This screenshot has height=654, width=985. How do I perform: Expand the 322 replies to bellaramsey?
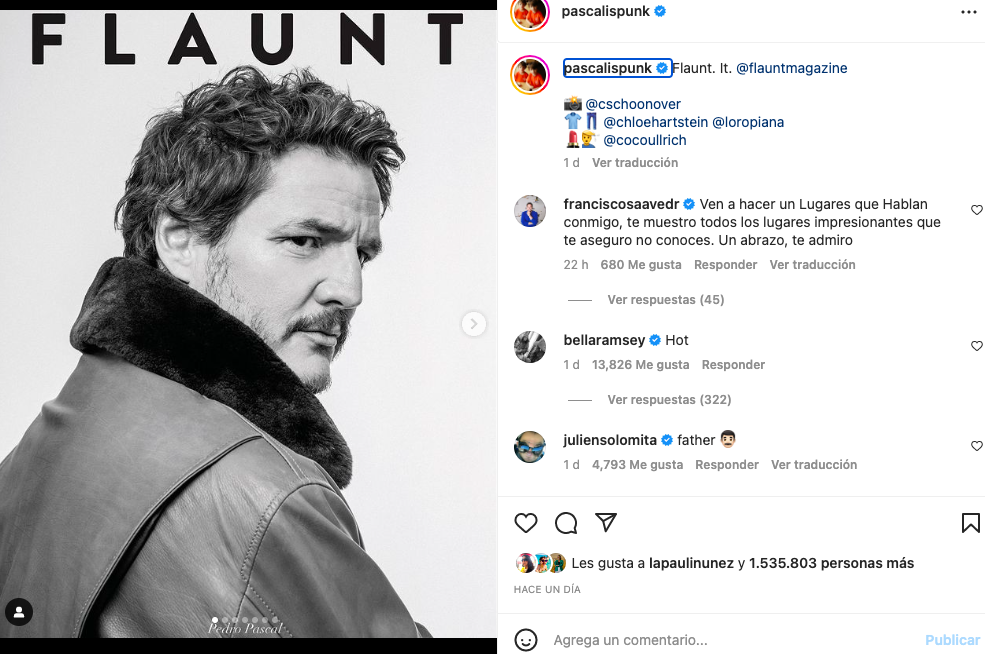point(669,400)
